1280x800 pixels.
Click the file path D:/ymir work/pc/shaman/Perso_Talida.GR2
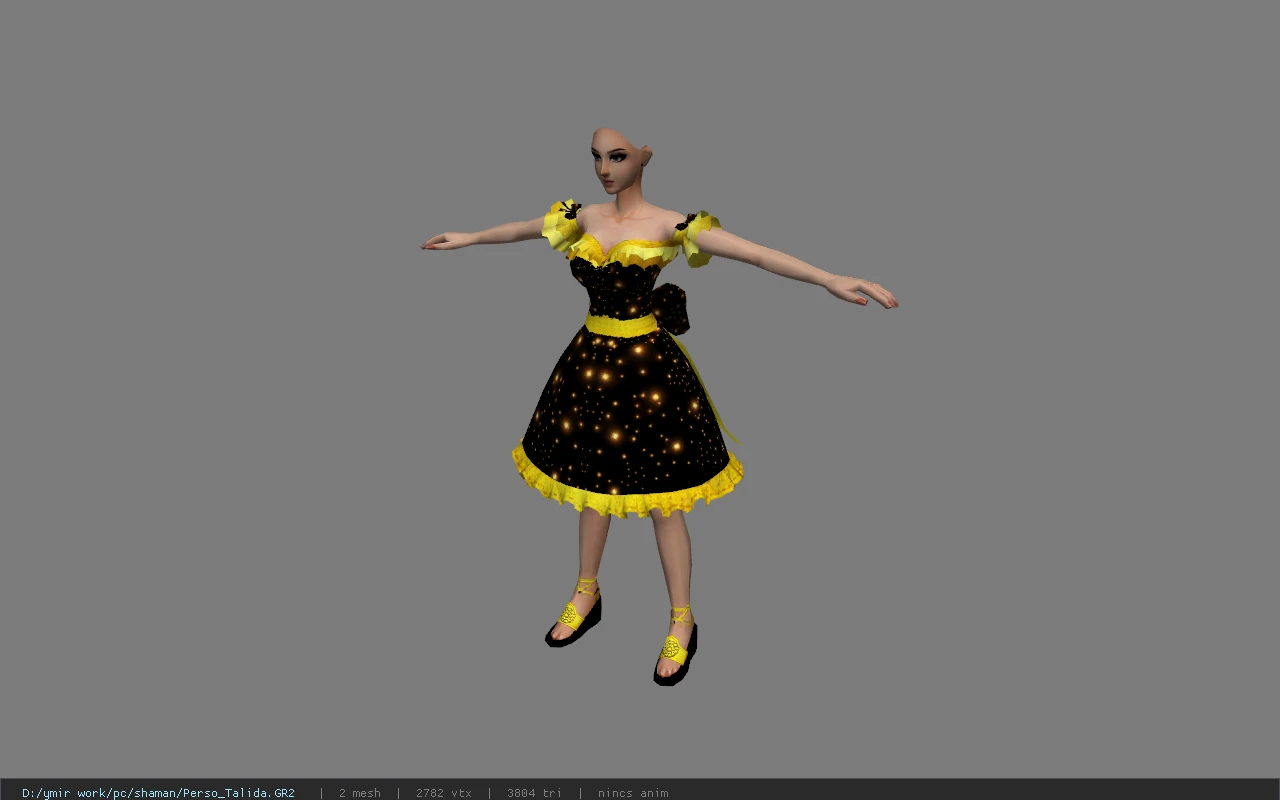(x=158, y=793)
